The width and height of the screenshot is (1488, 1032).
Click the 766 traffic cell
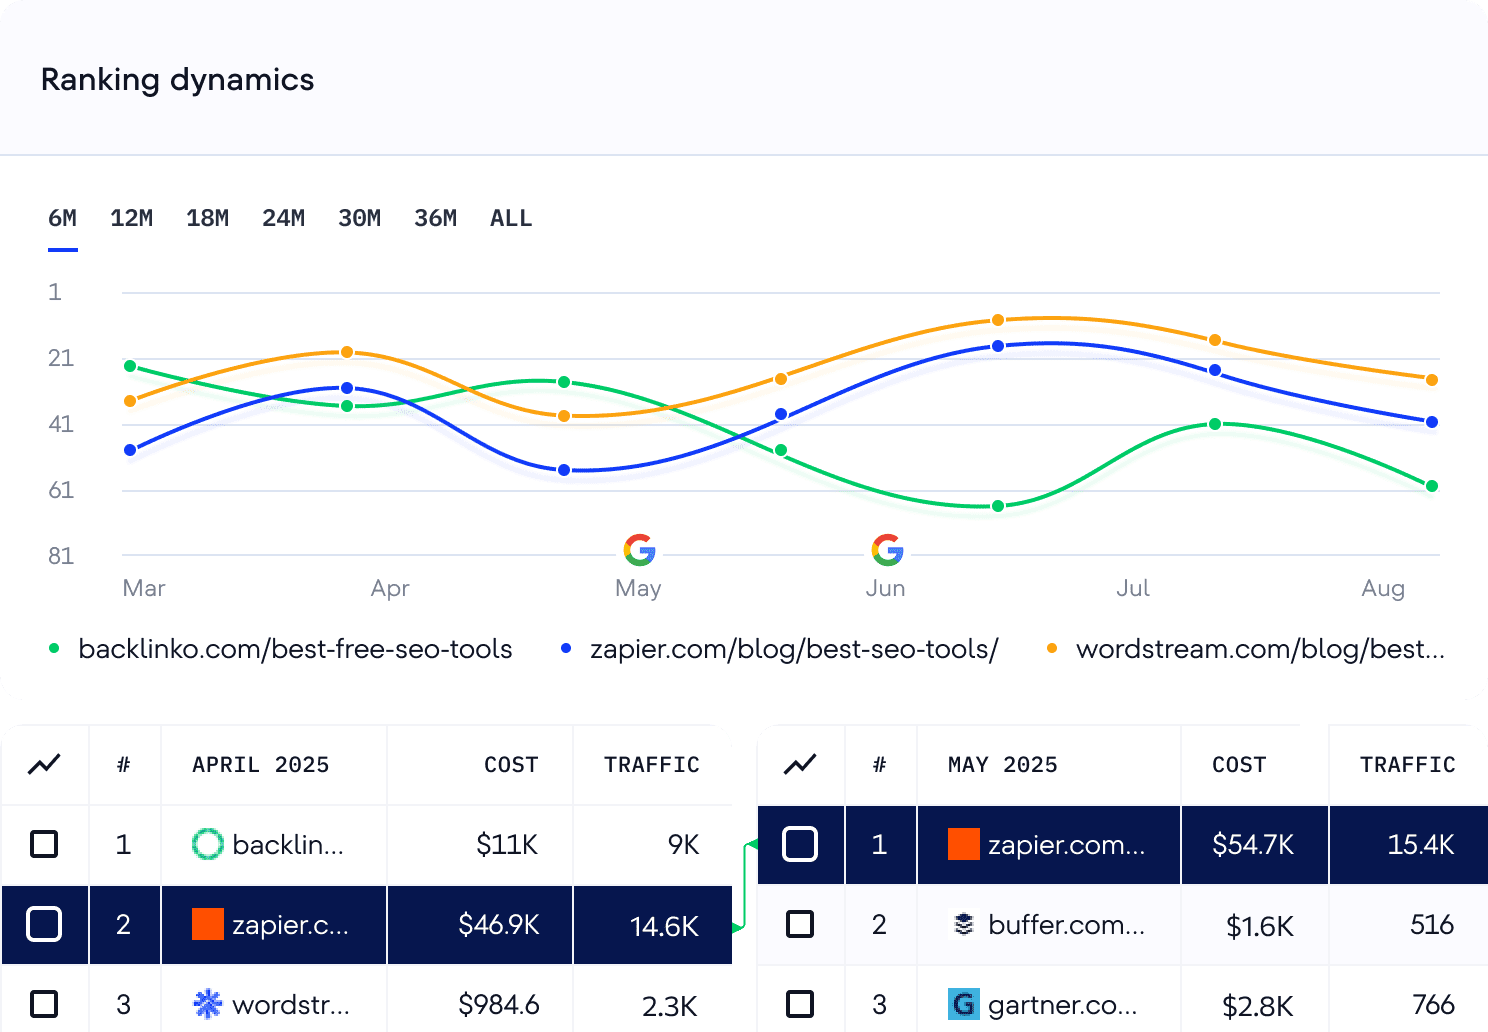click(x=1434, y=1005)
